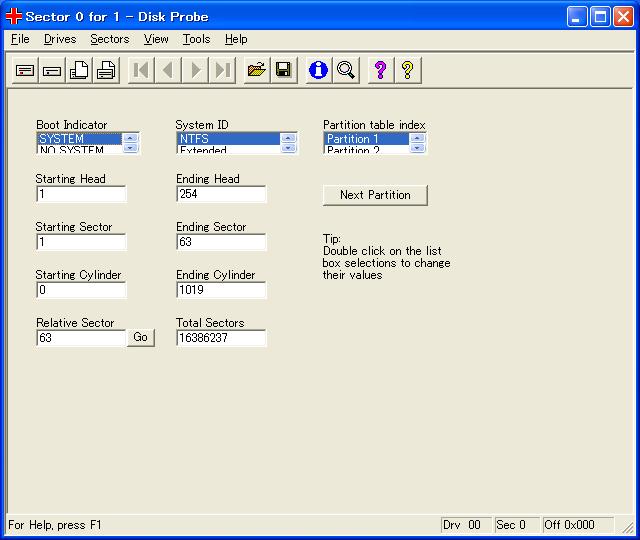Click the Starting Sector input field
The width and height of the screenshot is (640, 540).
[81, 242]
